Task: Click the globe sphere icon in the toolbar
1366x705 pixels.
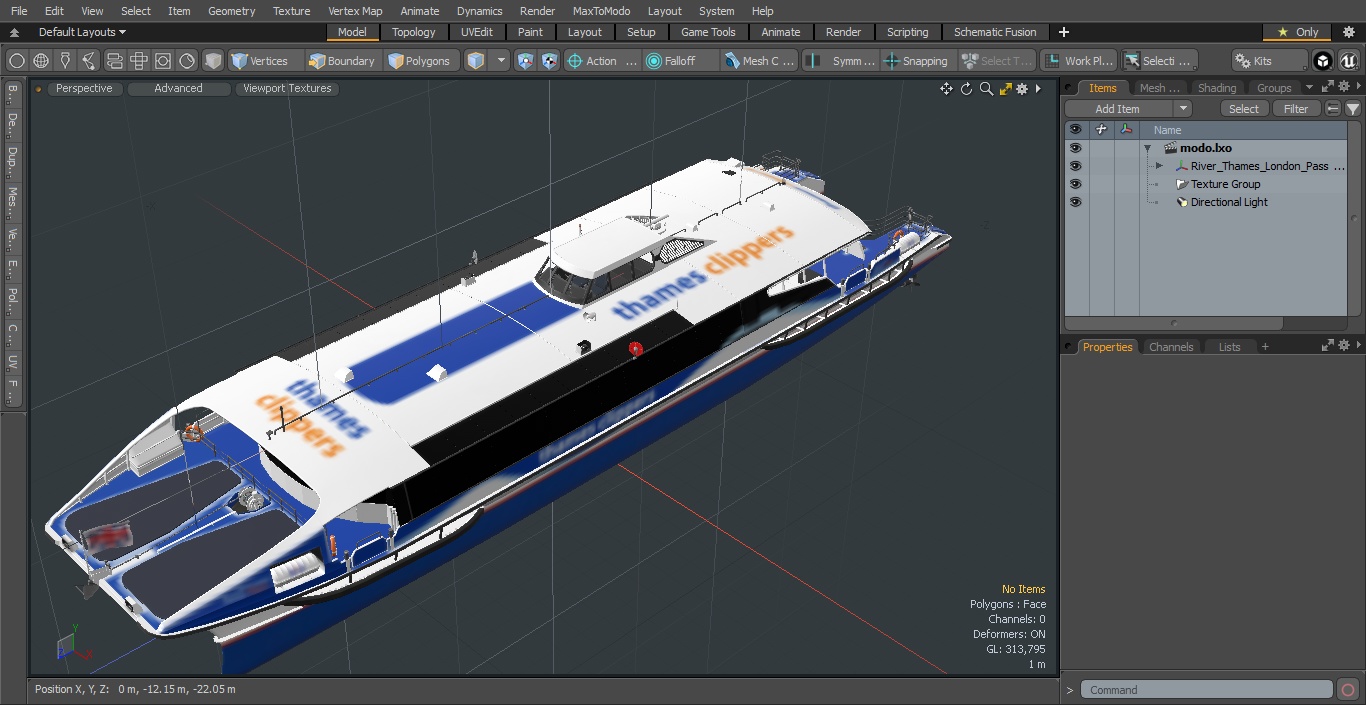Action: point(41,61)
